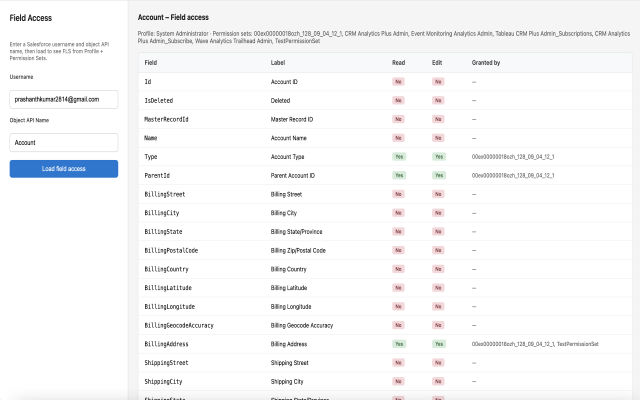Click the Billing Longitude label
Viewport: 640px width, 400px height.
pyautogui.click(x=291, y=307)
